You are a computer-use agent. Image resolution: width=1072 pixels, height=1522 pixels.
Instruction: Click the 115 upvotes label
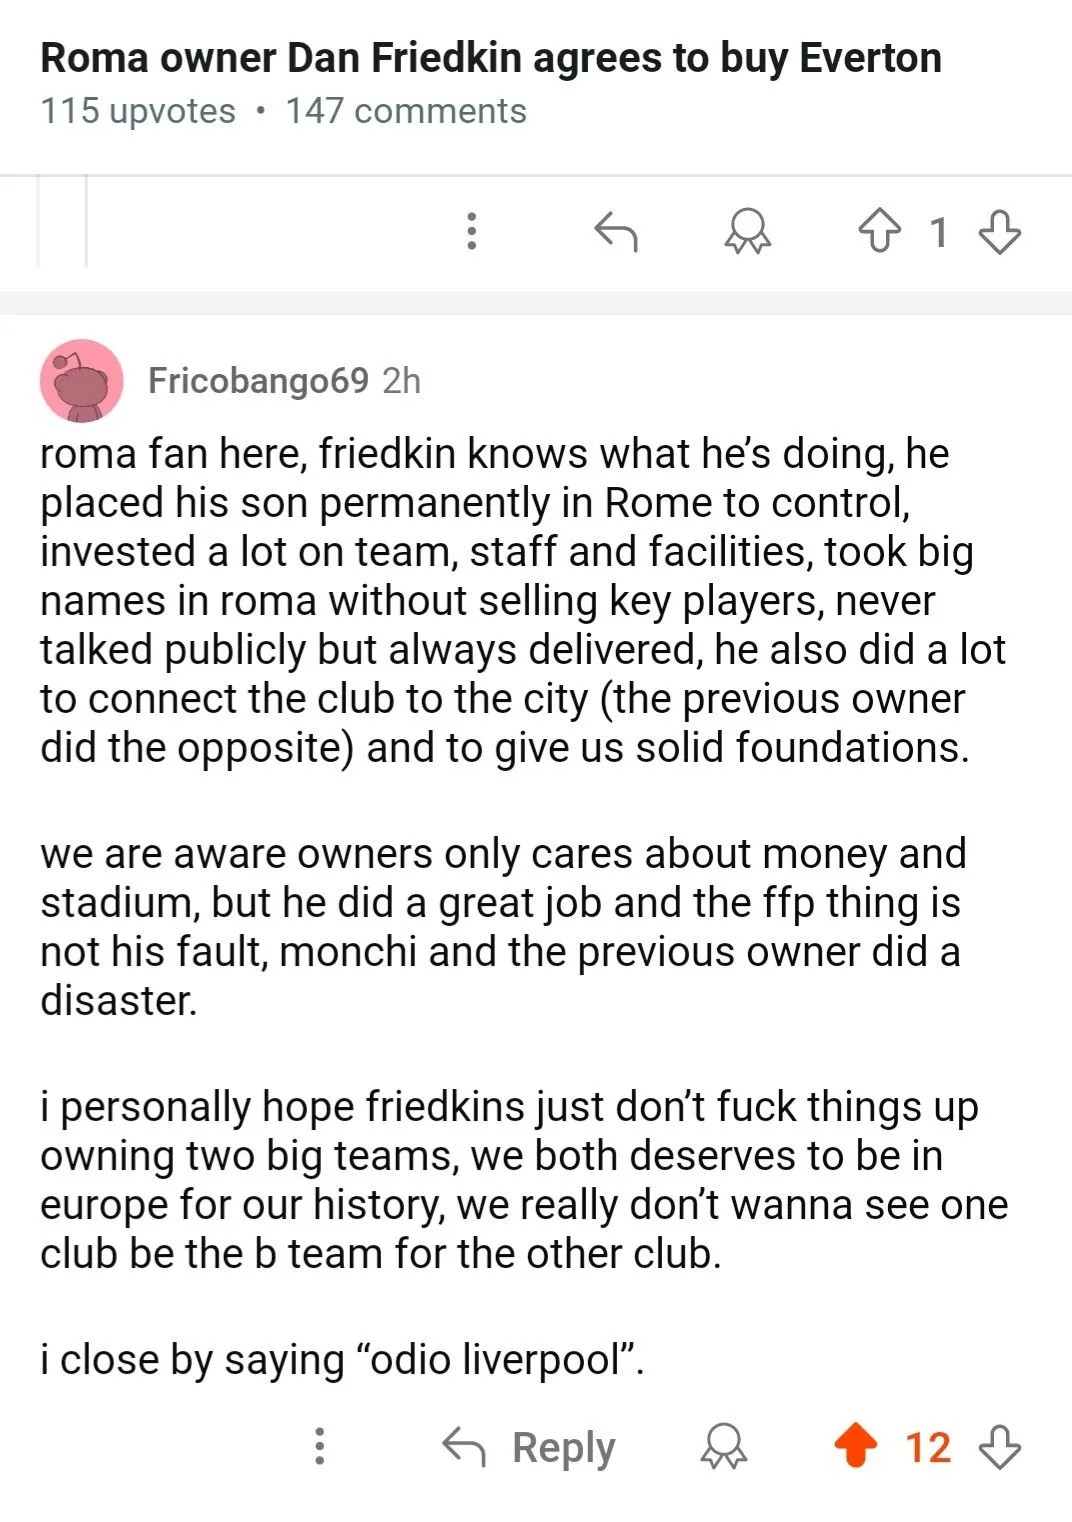coord(138,111)
